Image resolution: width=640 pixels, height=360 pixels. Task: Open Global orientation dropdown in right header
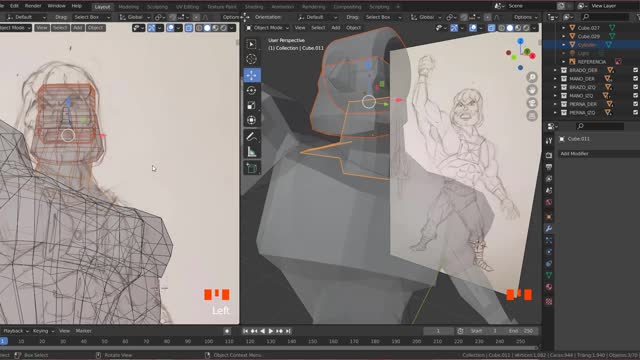(426, 17)
